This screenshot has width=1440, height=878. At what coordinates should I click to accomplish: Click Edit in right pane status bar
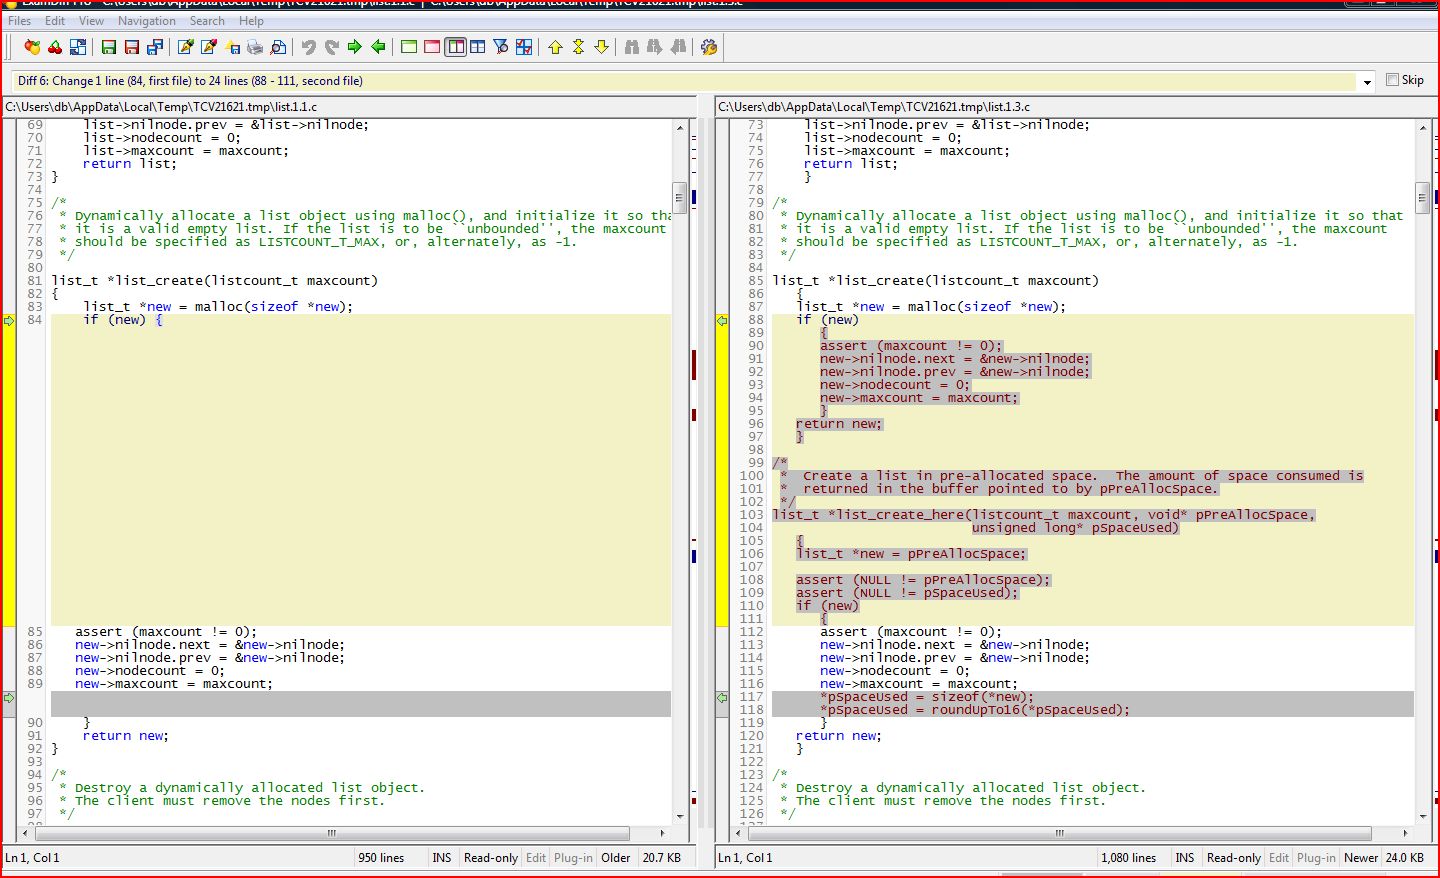1279,858
